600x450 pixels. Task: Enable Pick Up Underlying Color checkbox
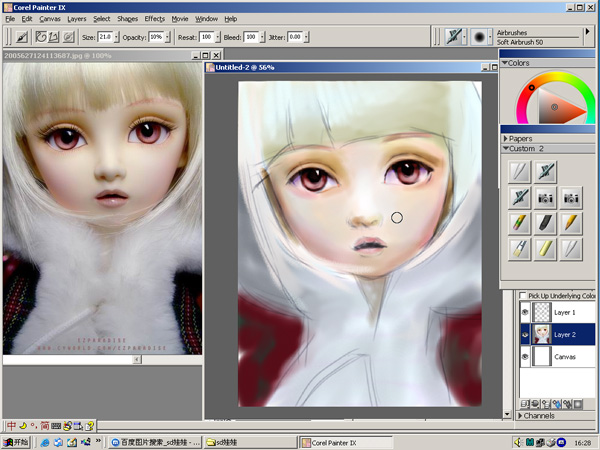[523, 295]
